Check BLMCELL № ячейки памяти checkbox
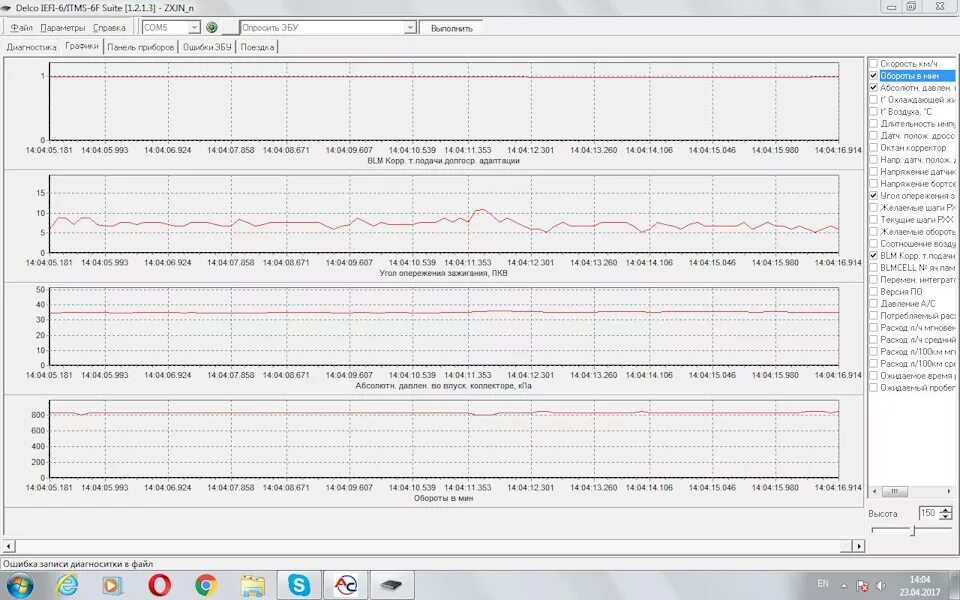The width and height of the screenshot is (960, 600). 874,268
